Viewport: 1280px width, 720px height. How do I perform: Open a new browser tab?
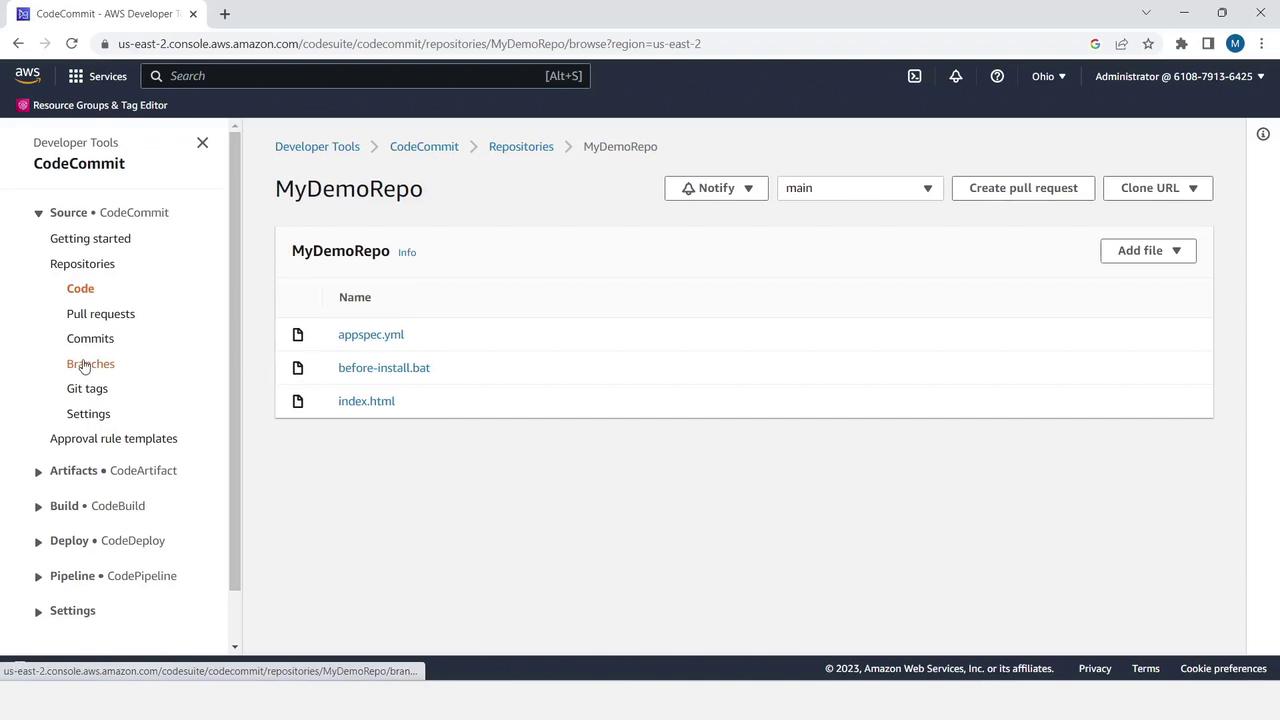[x=225, y=14]
